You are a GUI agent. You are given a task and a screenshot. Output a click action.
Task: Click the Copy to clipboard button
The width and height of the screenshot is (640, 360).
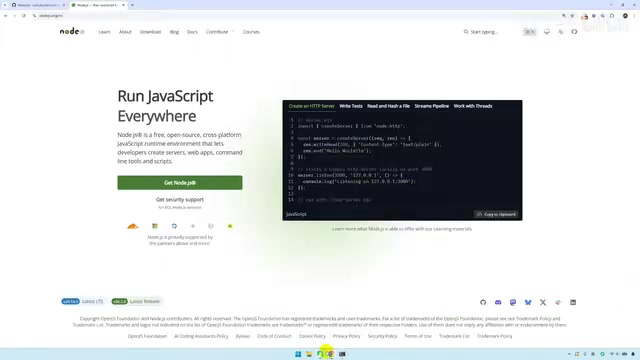(x=496, y=214)
